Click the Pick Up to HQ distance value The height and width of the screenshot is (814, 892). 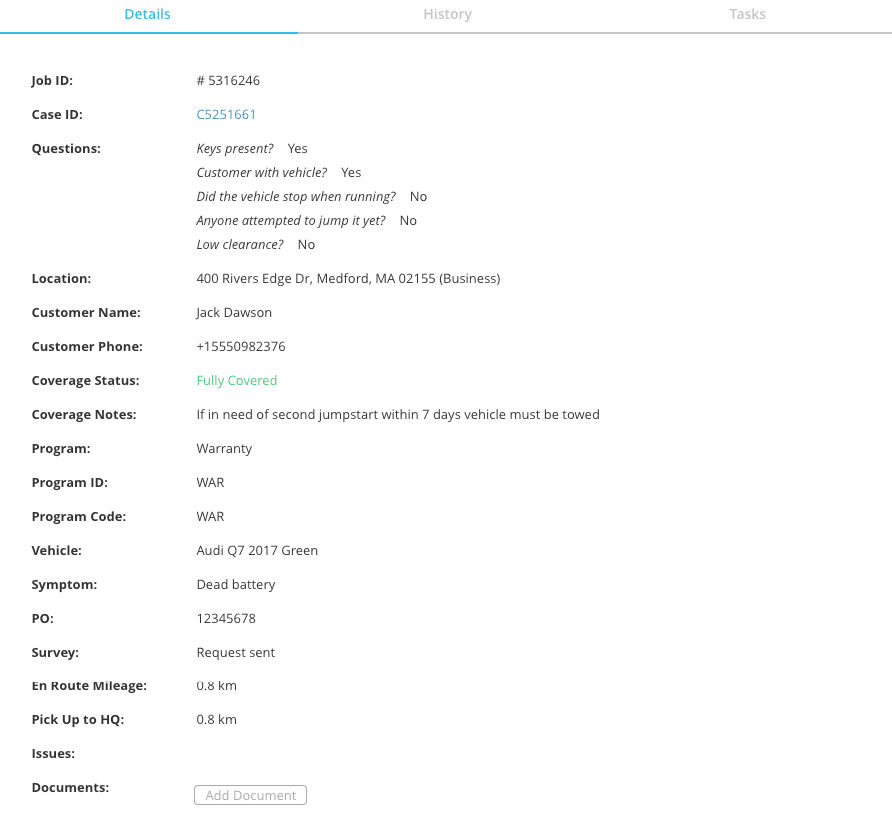point(216,719)
